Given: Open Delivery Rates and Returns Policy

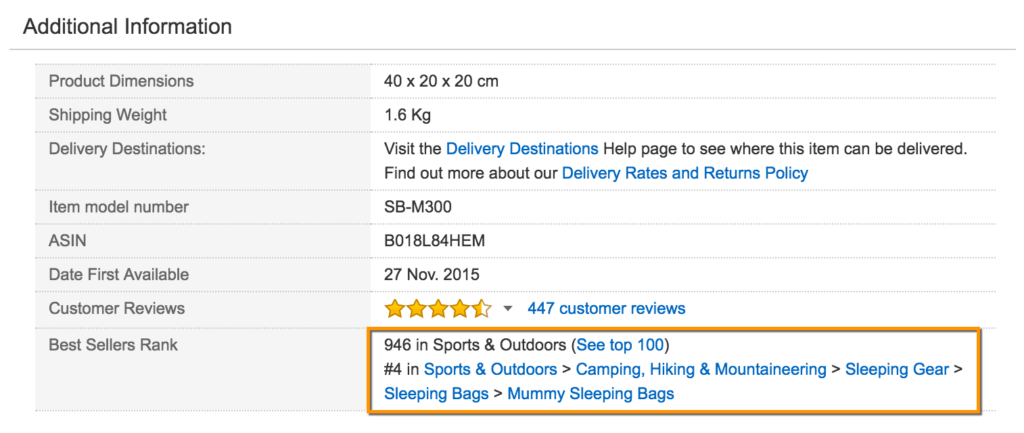Looking at the screenshot, I should (685, 173).
